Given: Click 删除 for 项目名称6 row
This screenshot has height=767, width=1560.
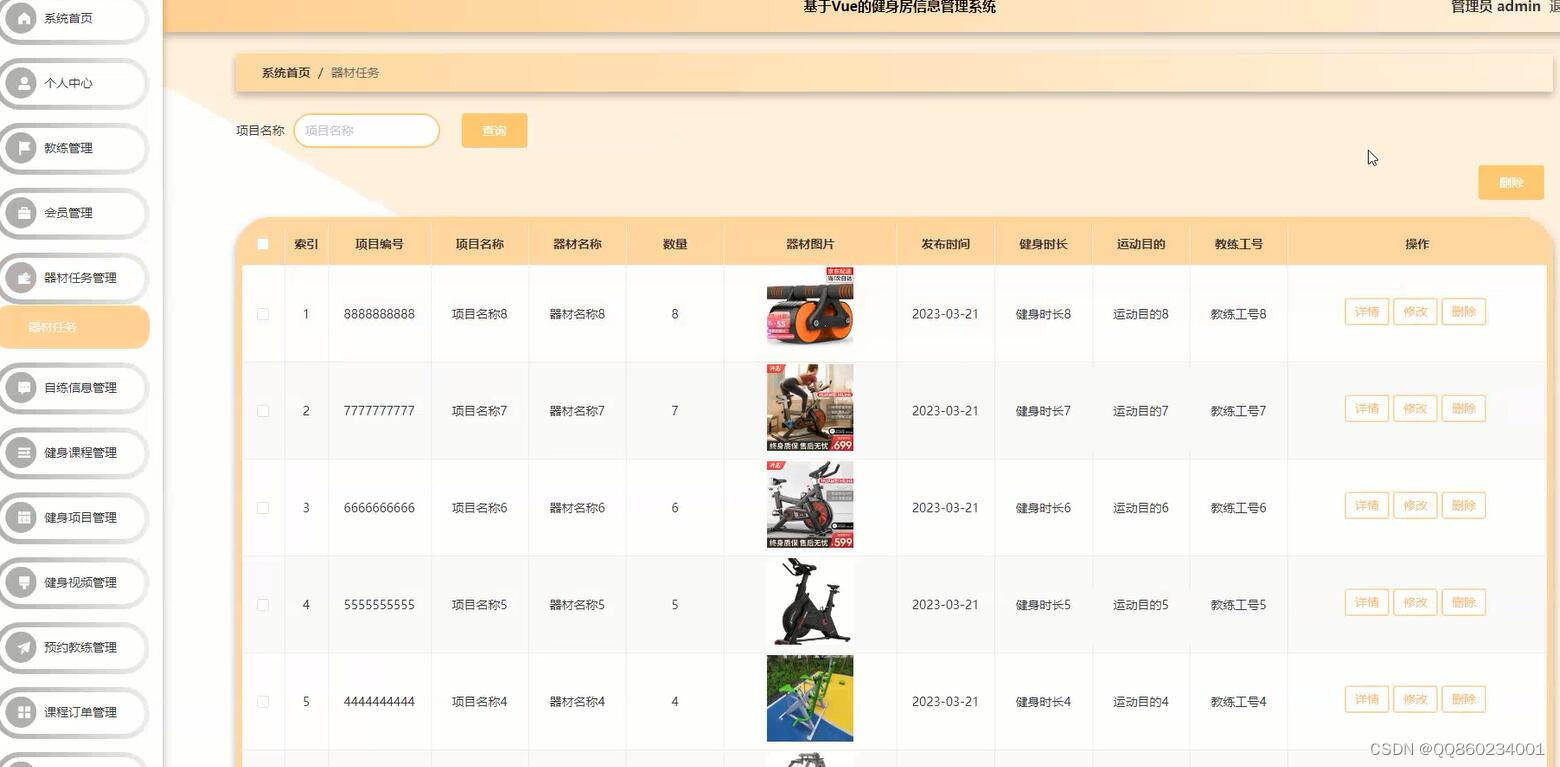Looking at the screenshot, I should [1464, 506].
